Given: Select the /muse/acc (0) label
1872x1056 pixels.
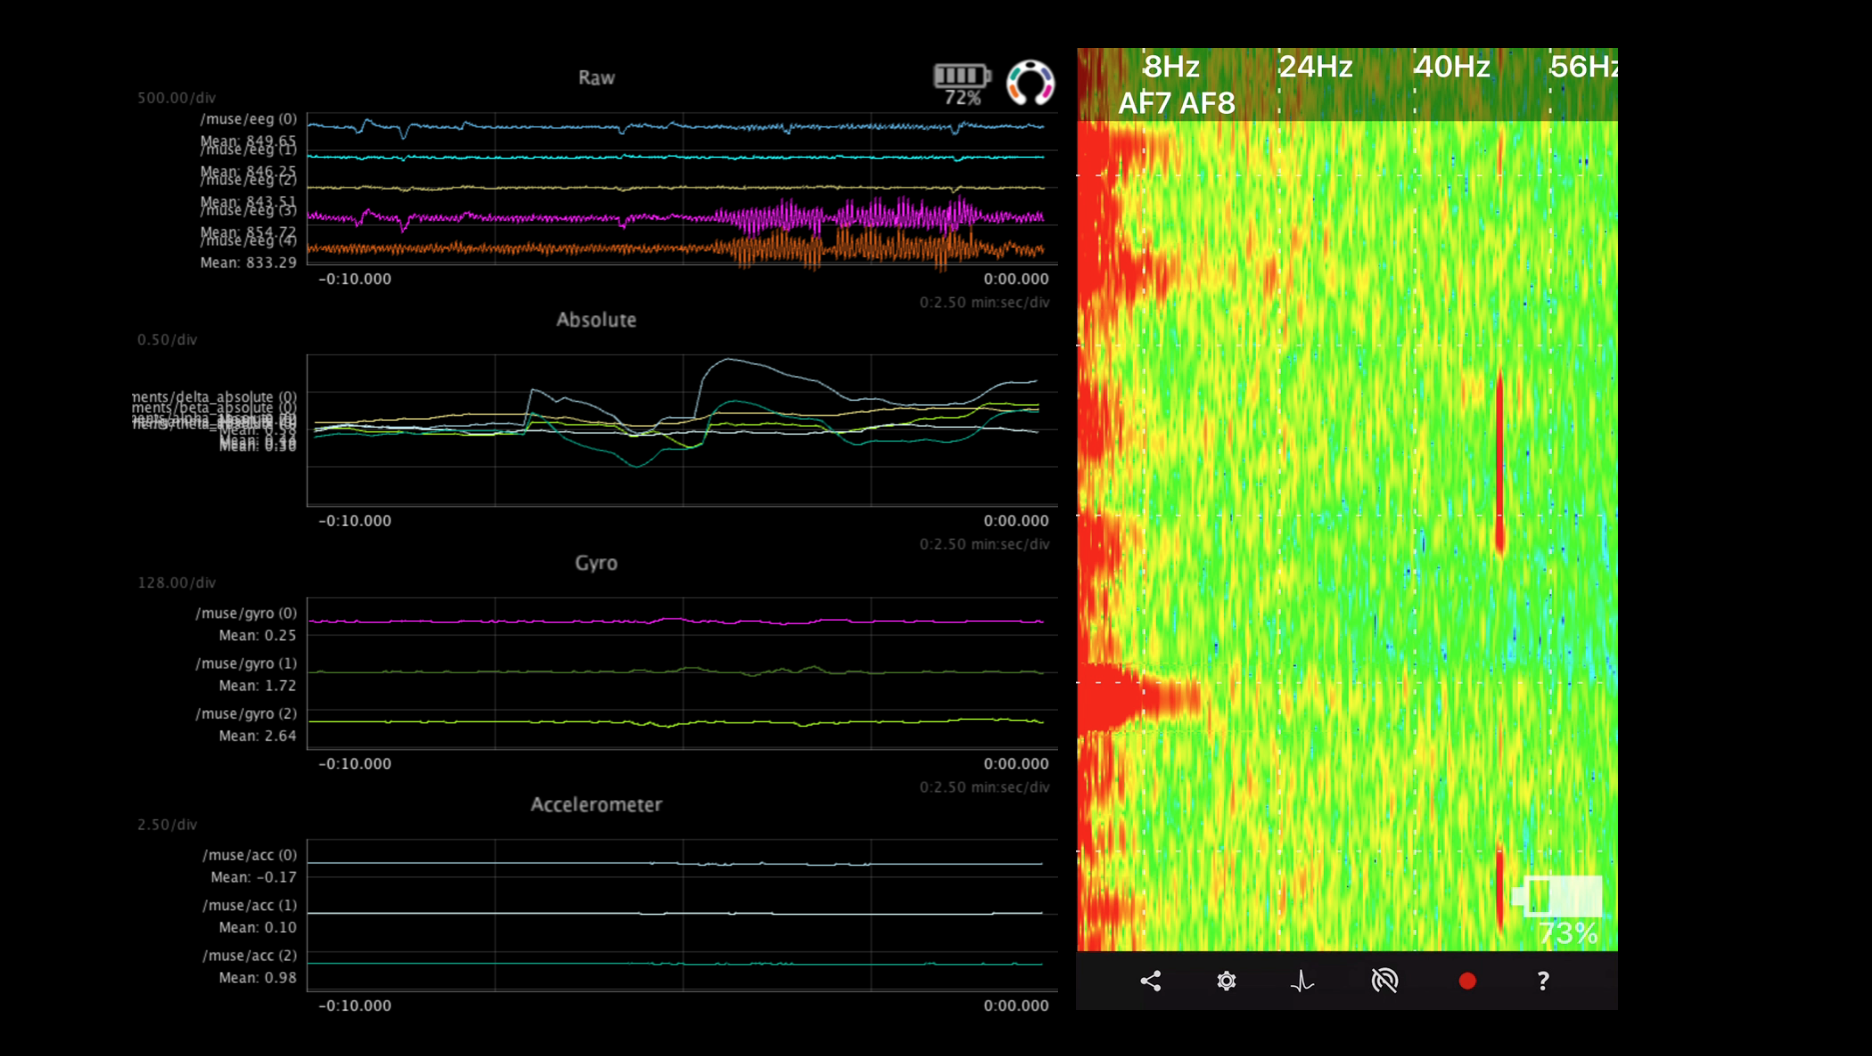Looking at the screenshot, I should click(250, 855).
